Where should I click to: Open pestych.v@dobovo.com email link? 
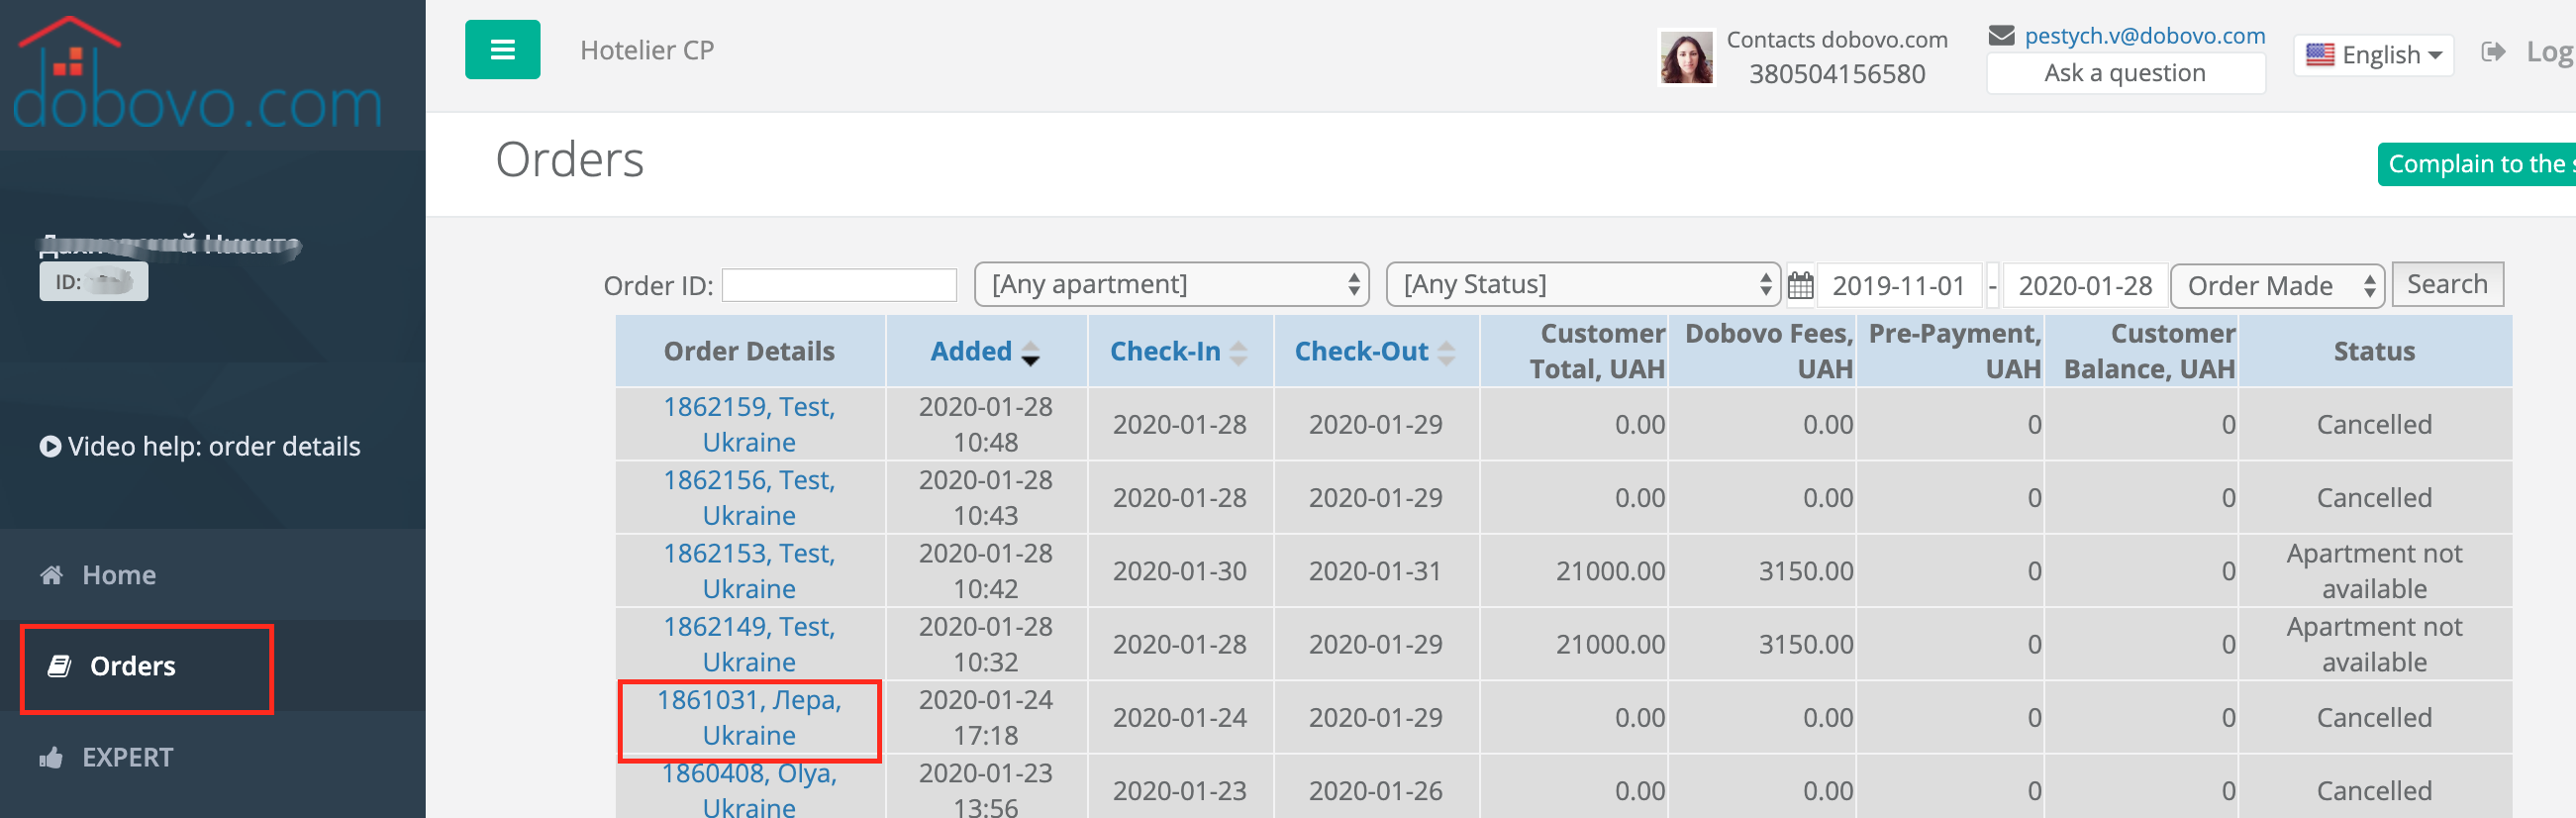point(2144,36)
